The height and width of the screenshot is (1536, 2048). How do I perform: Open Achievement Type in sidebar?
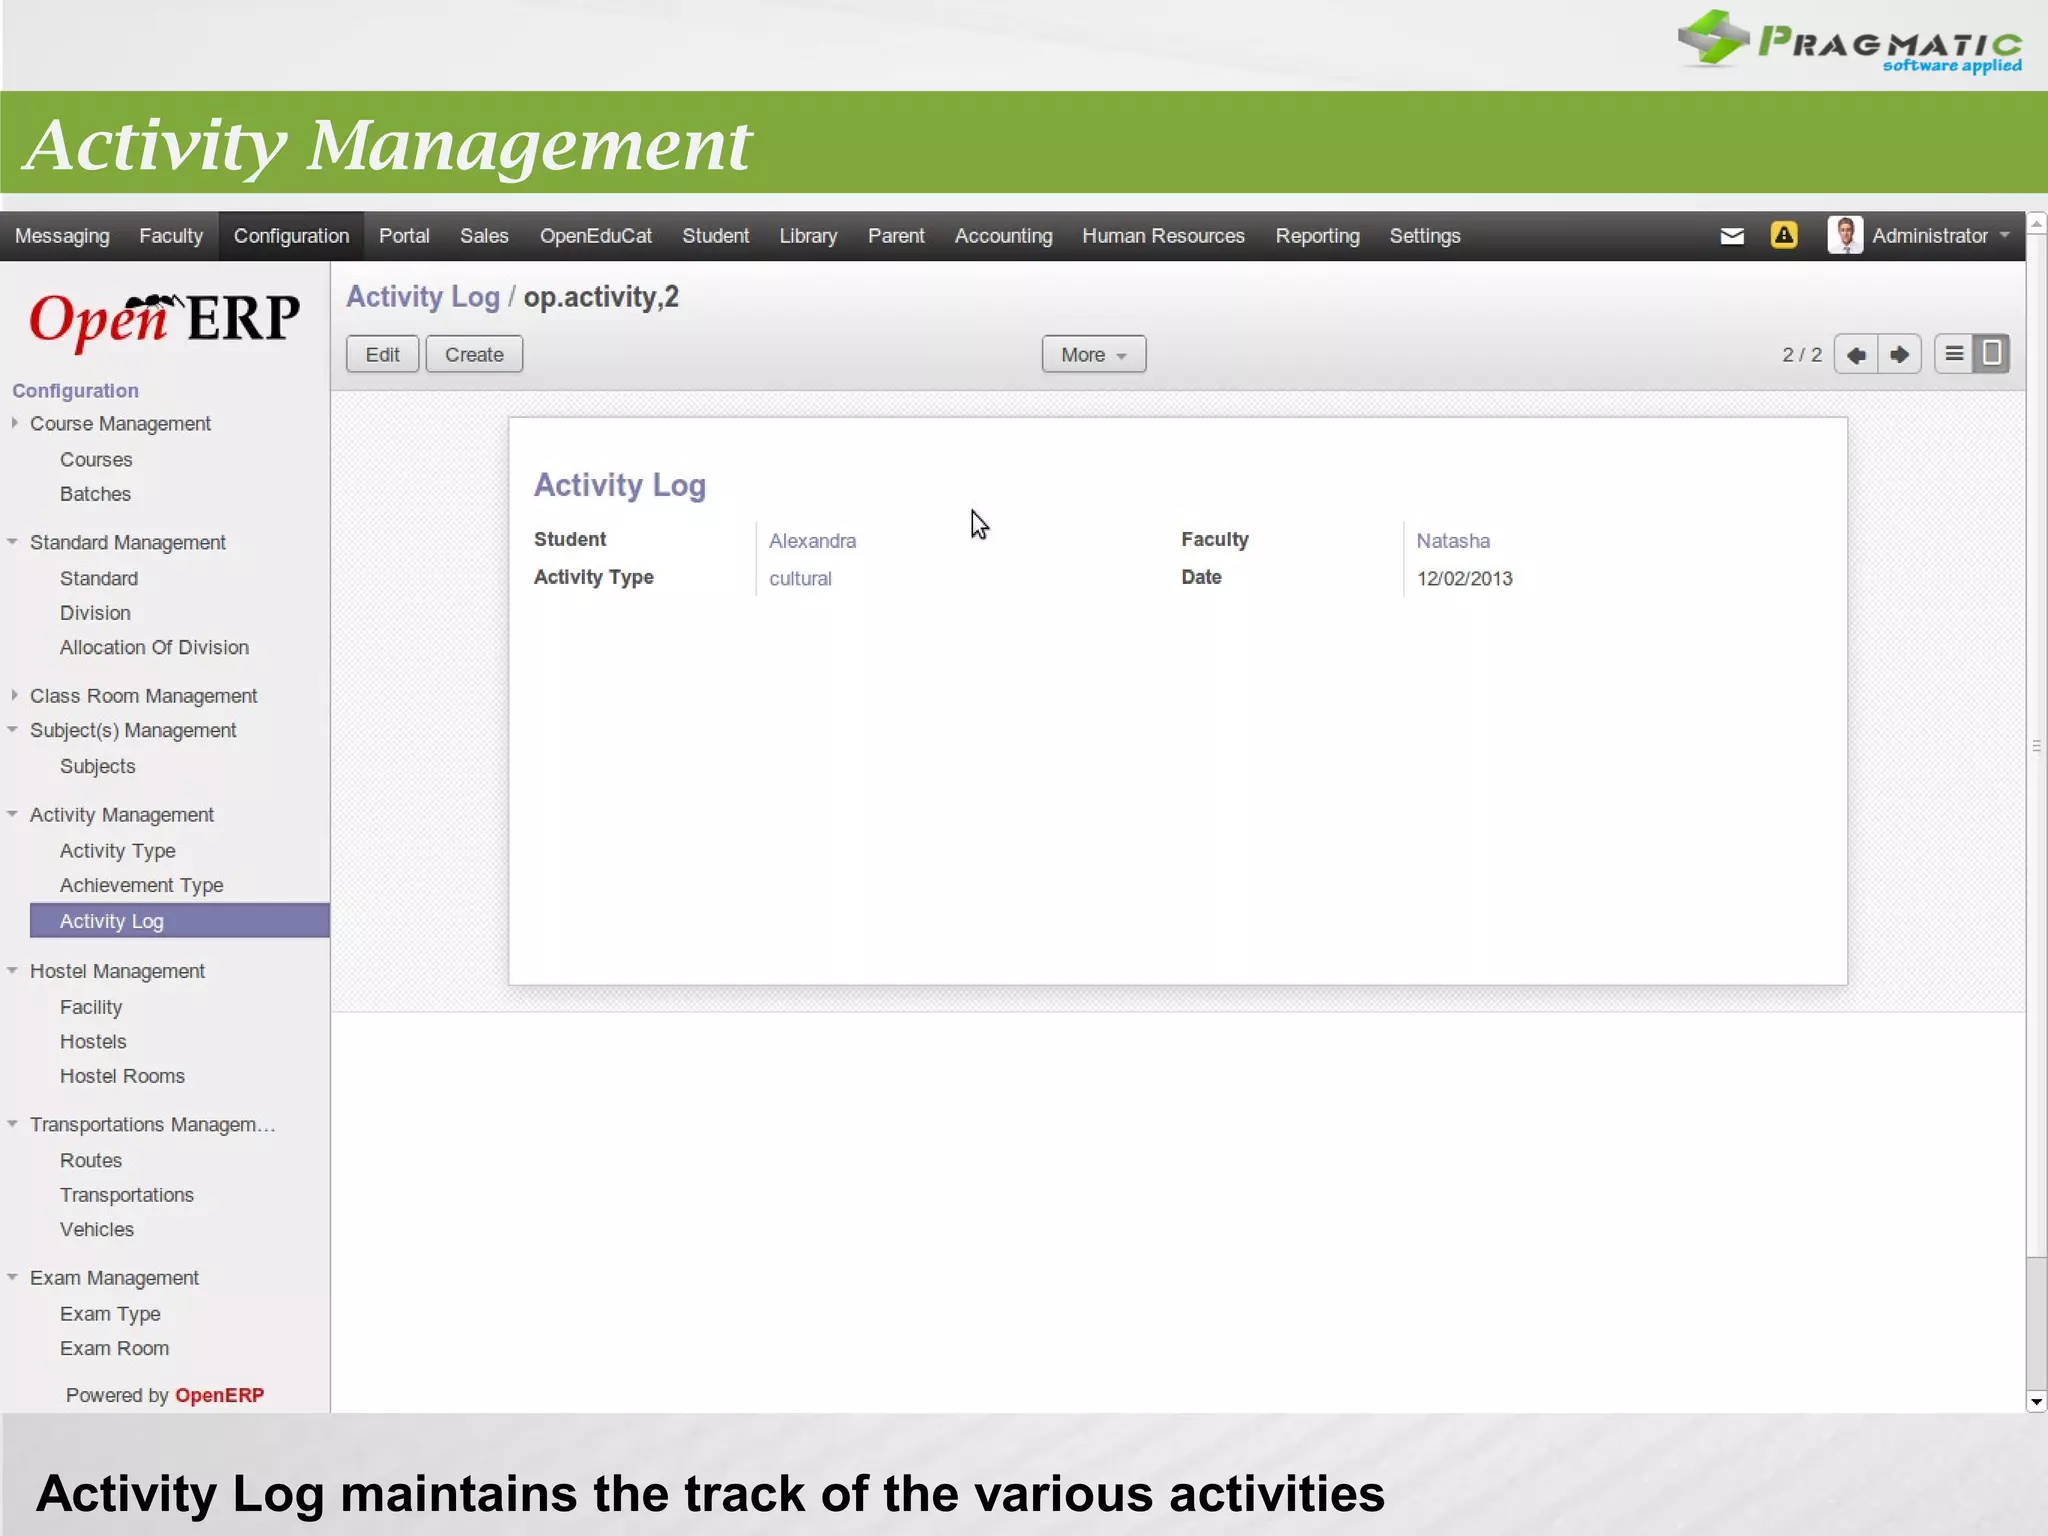(141, 885)
